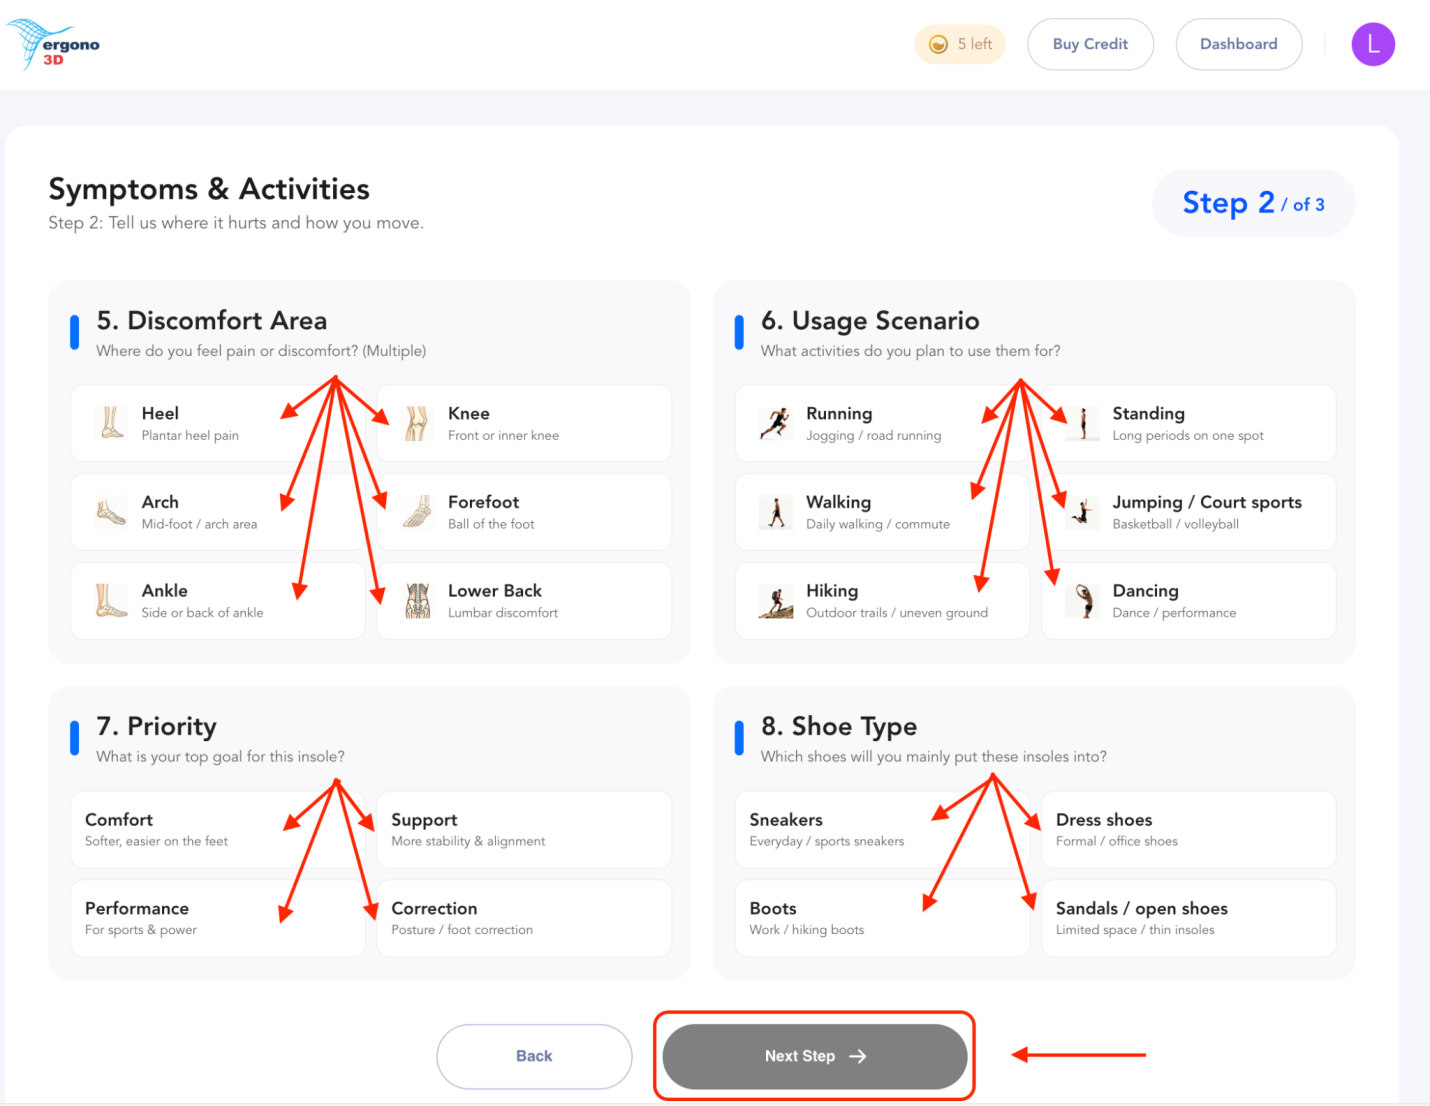Choose Sneakers as shoe type
The width and height of the screenshot is (1430, 1106).
[x=880, y=829]
